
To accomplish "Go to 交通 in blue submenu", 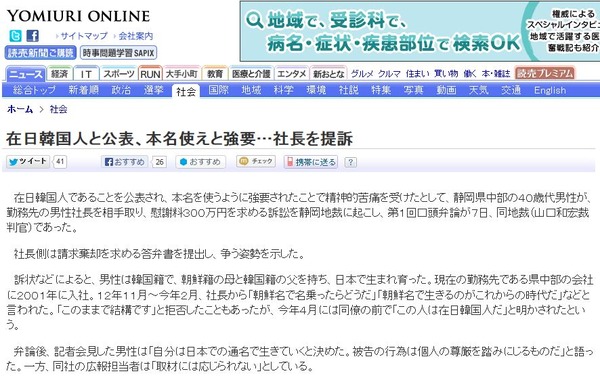I will click(511, 90).
